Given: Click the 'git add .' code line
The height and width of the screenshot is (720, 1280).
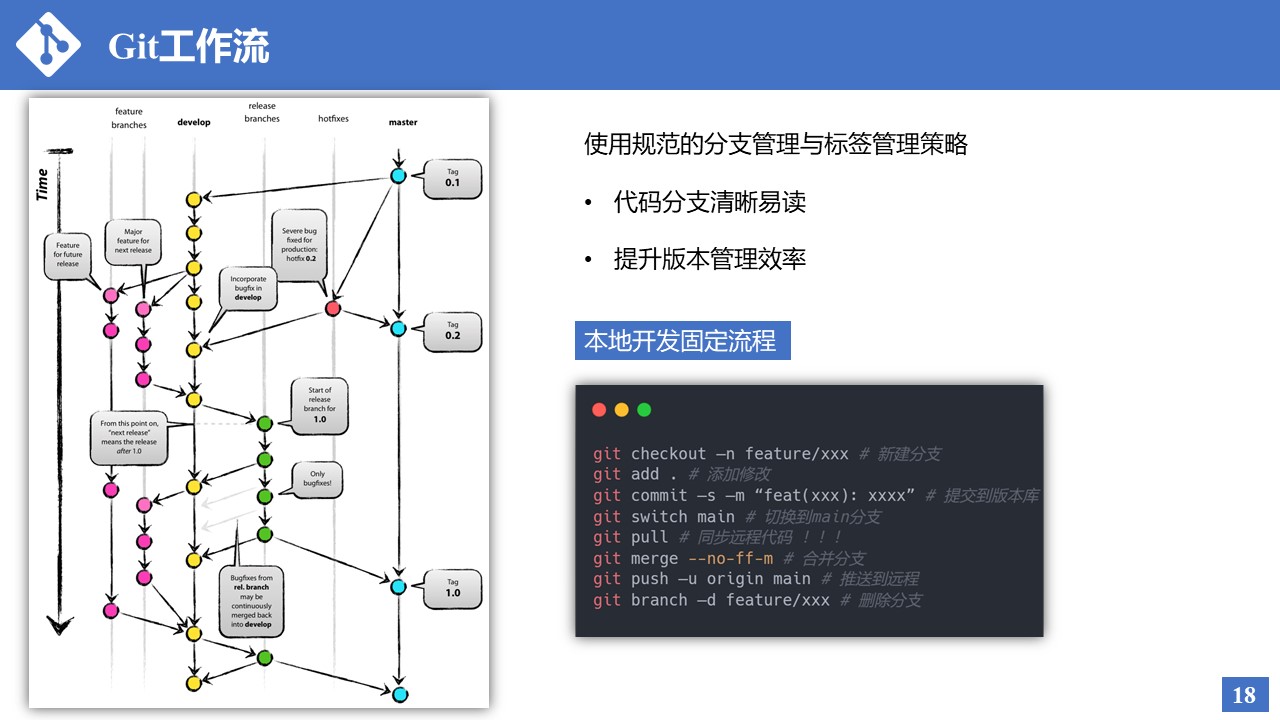Looking at the screenshot, I should (681, 474).
